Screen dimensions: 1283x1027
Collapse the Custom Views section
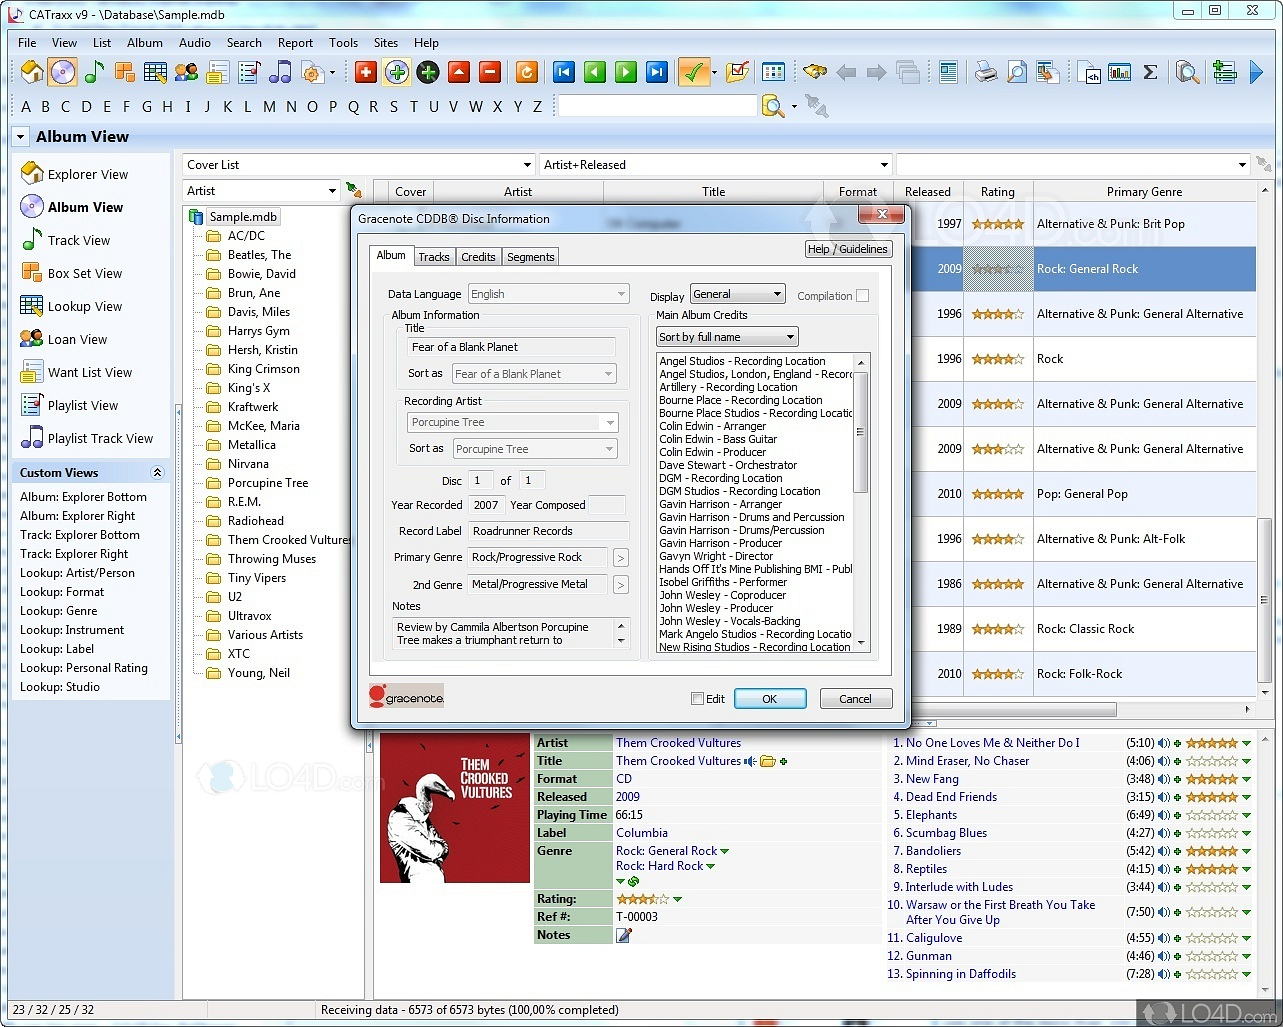(x=157, y=473)
